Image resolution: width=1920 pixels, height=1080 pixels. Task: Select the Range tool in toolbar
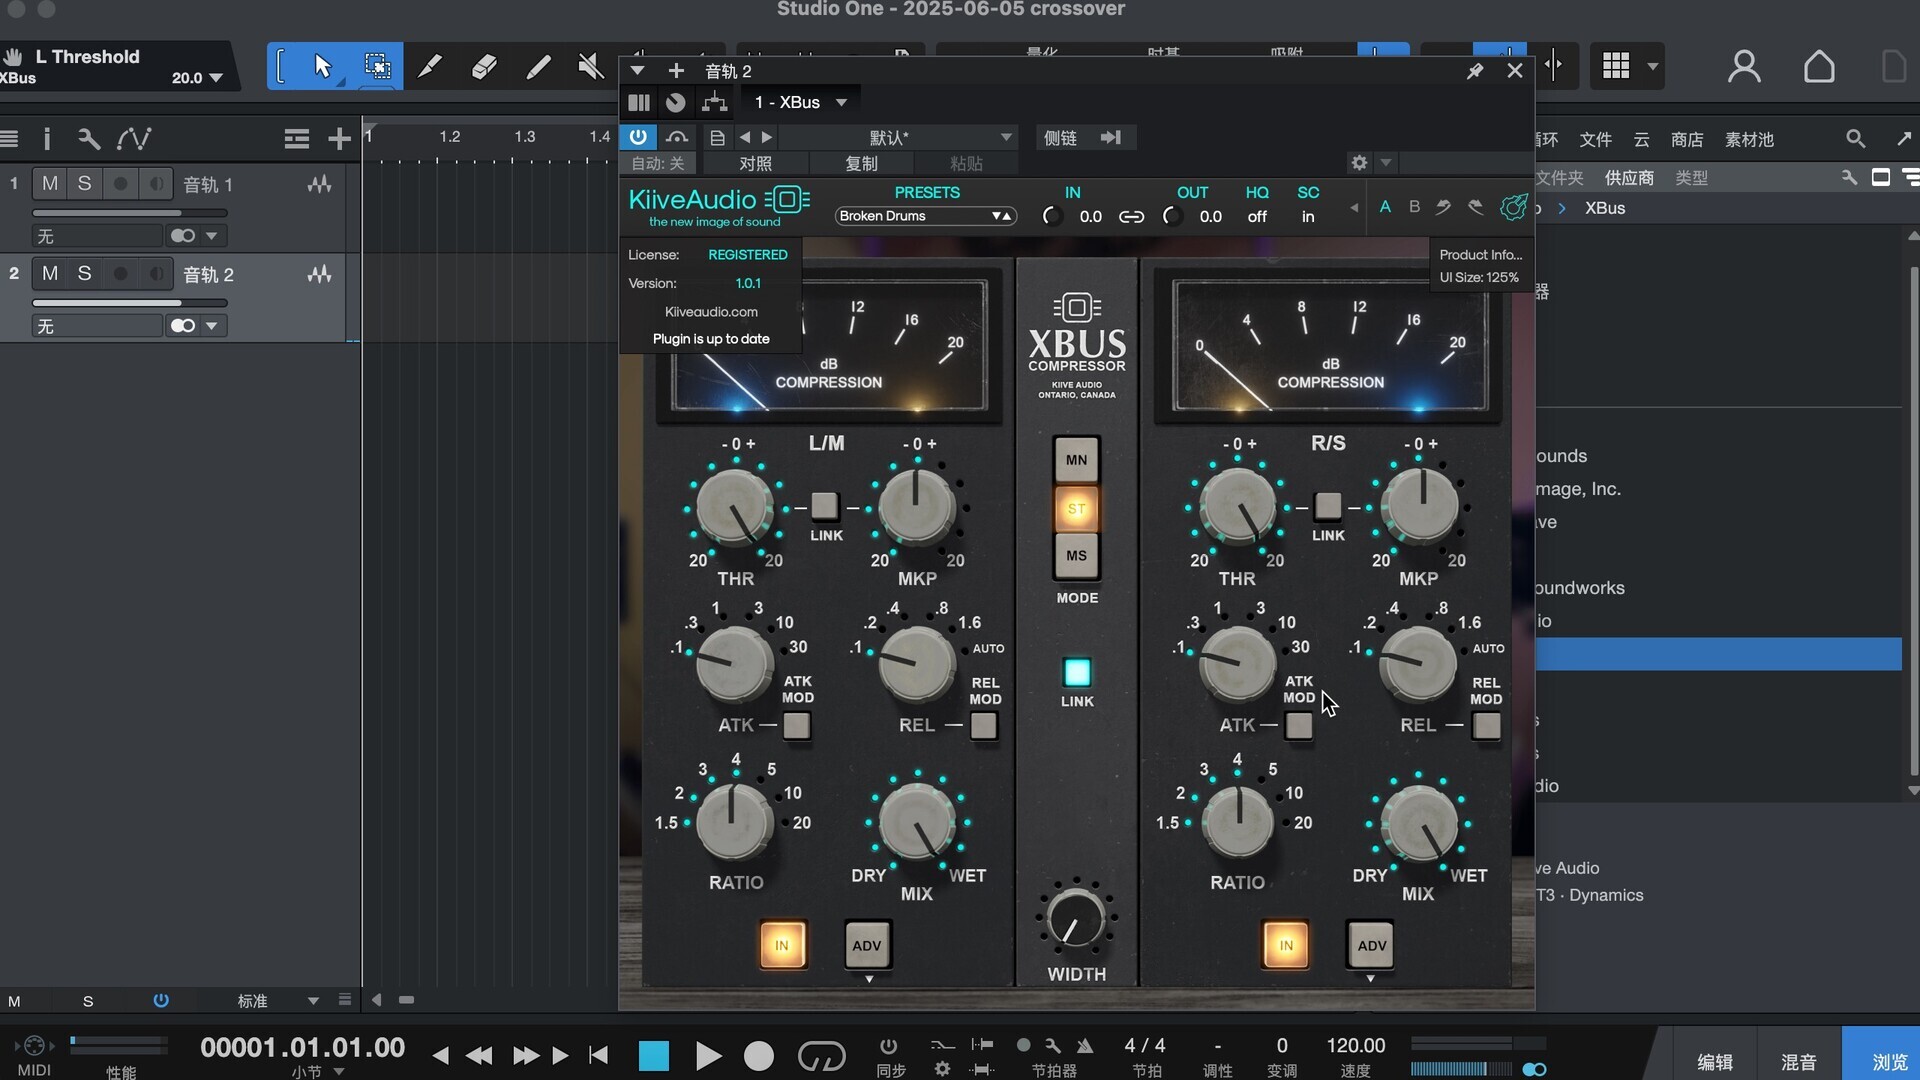(x=377, y=67)
